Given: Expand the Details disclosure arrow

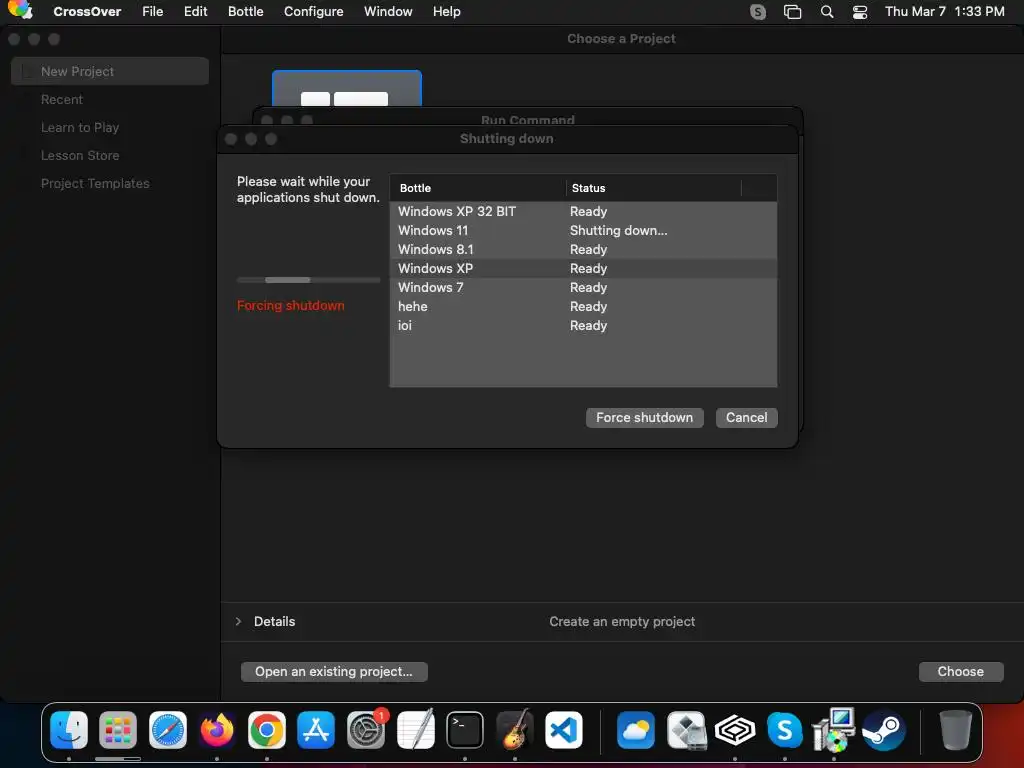Looking at the screenshot, I should click(x=238, y=621).
